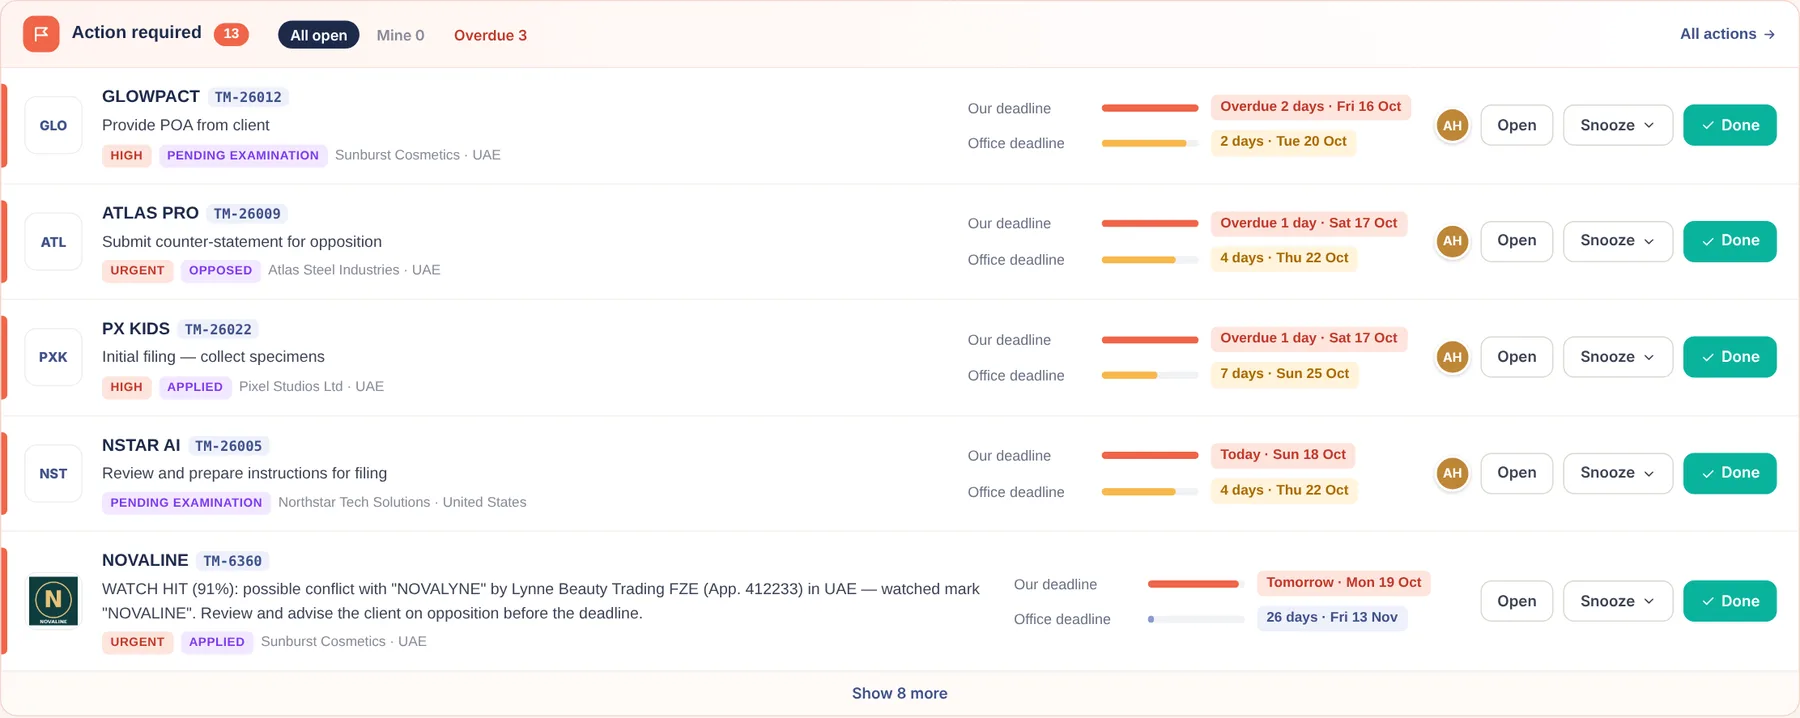The image size is (1800, 718).
Task: Expand the list with Show 8 more
Action: 899,693
